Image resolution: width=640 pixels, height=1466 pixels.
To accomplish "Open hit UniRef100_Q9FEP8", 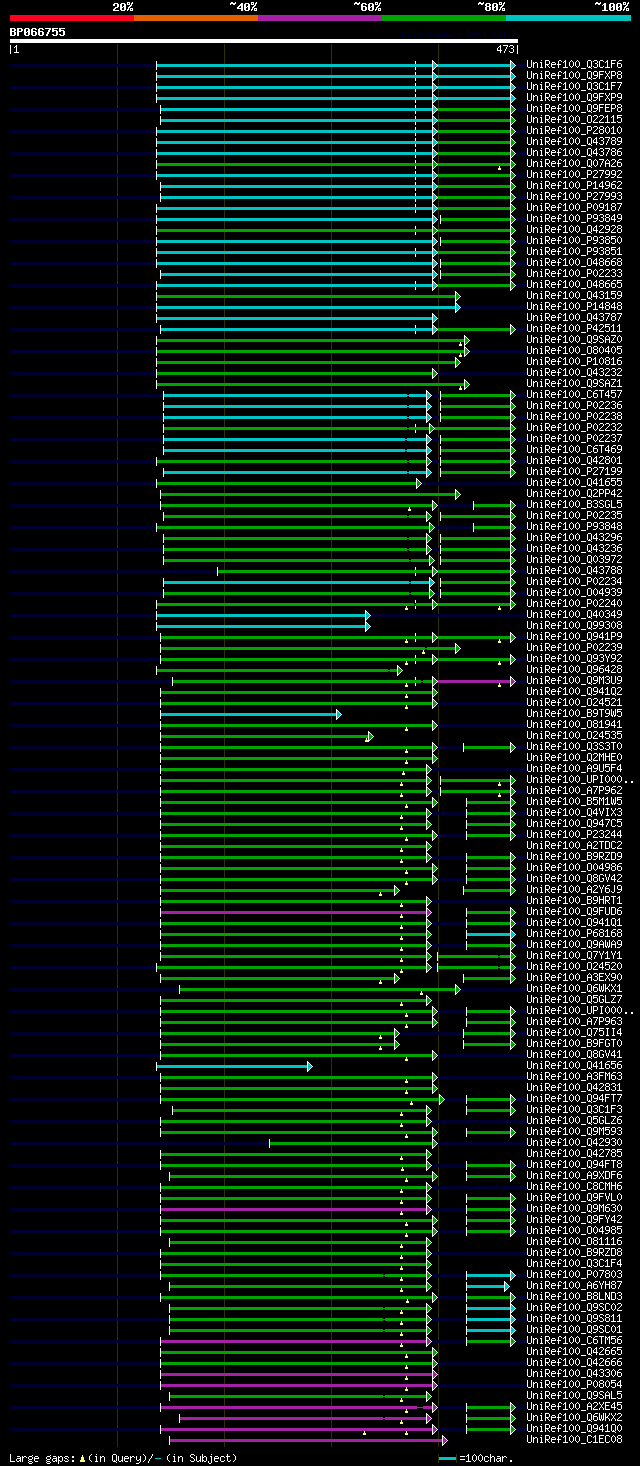I will click(x=574, y=108).
